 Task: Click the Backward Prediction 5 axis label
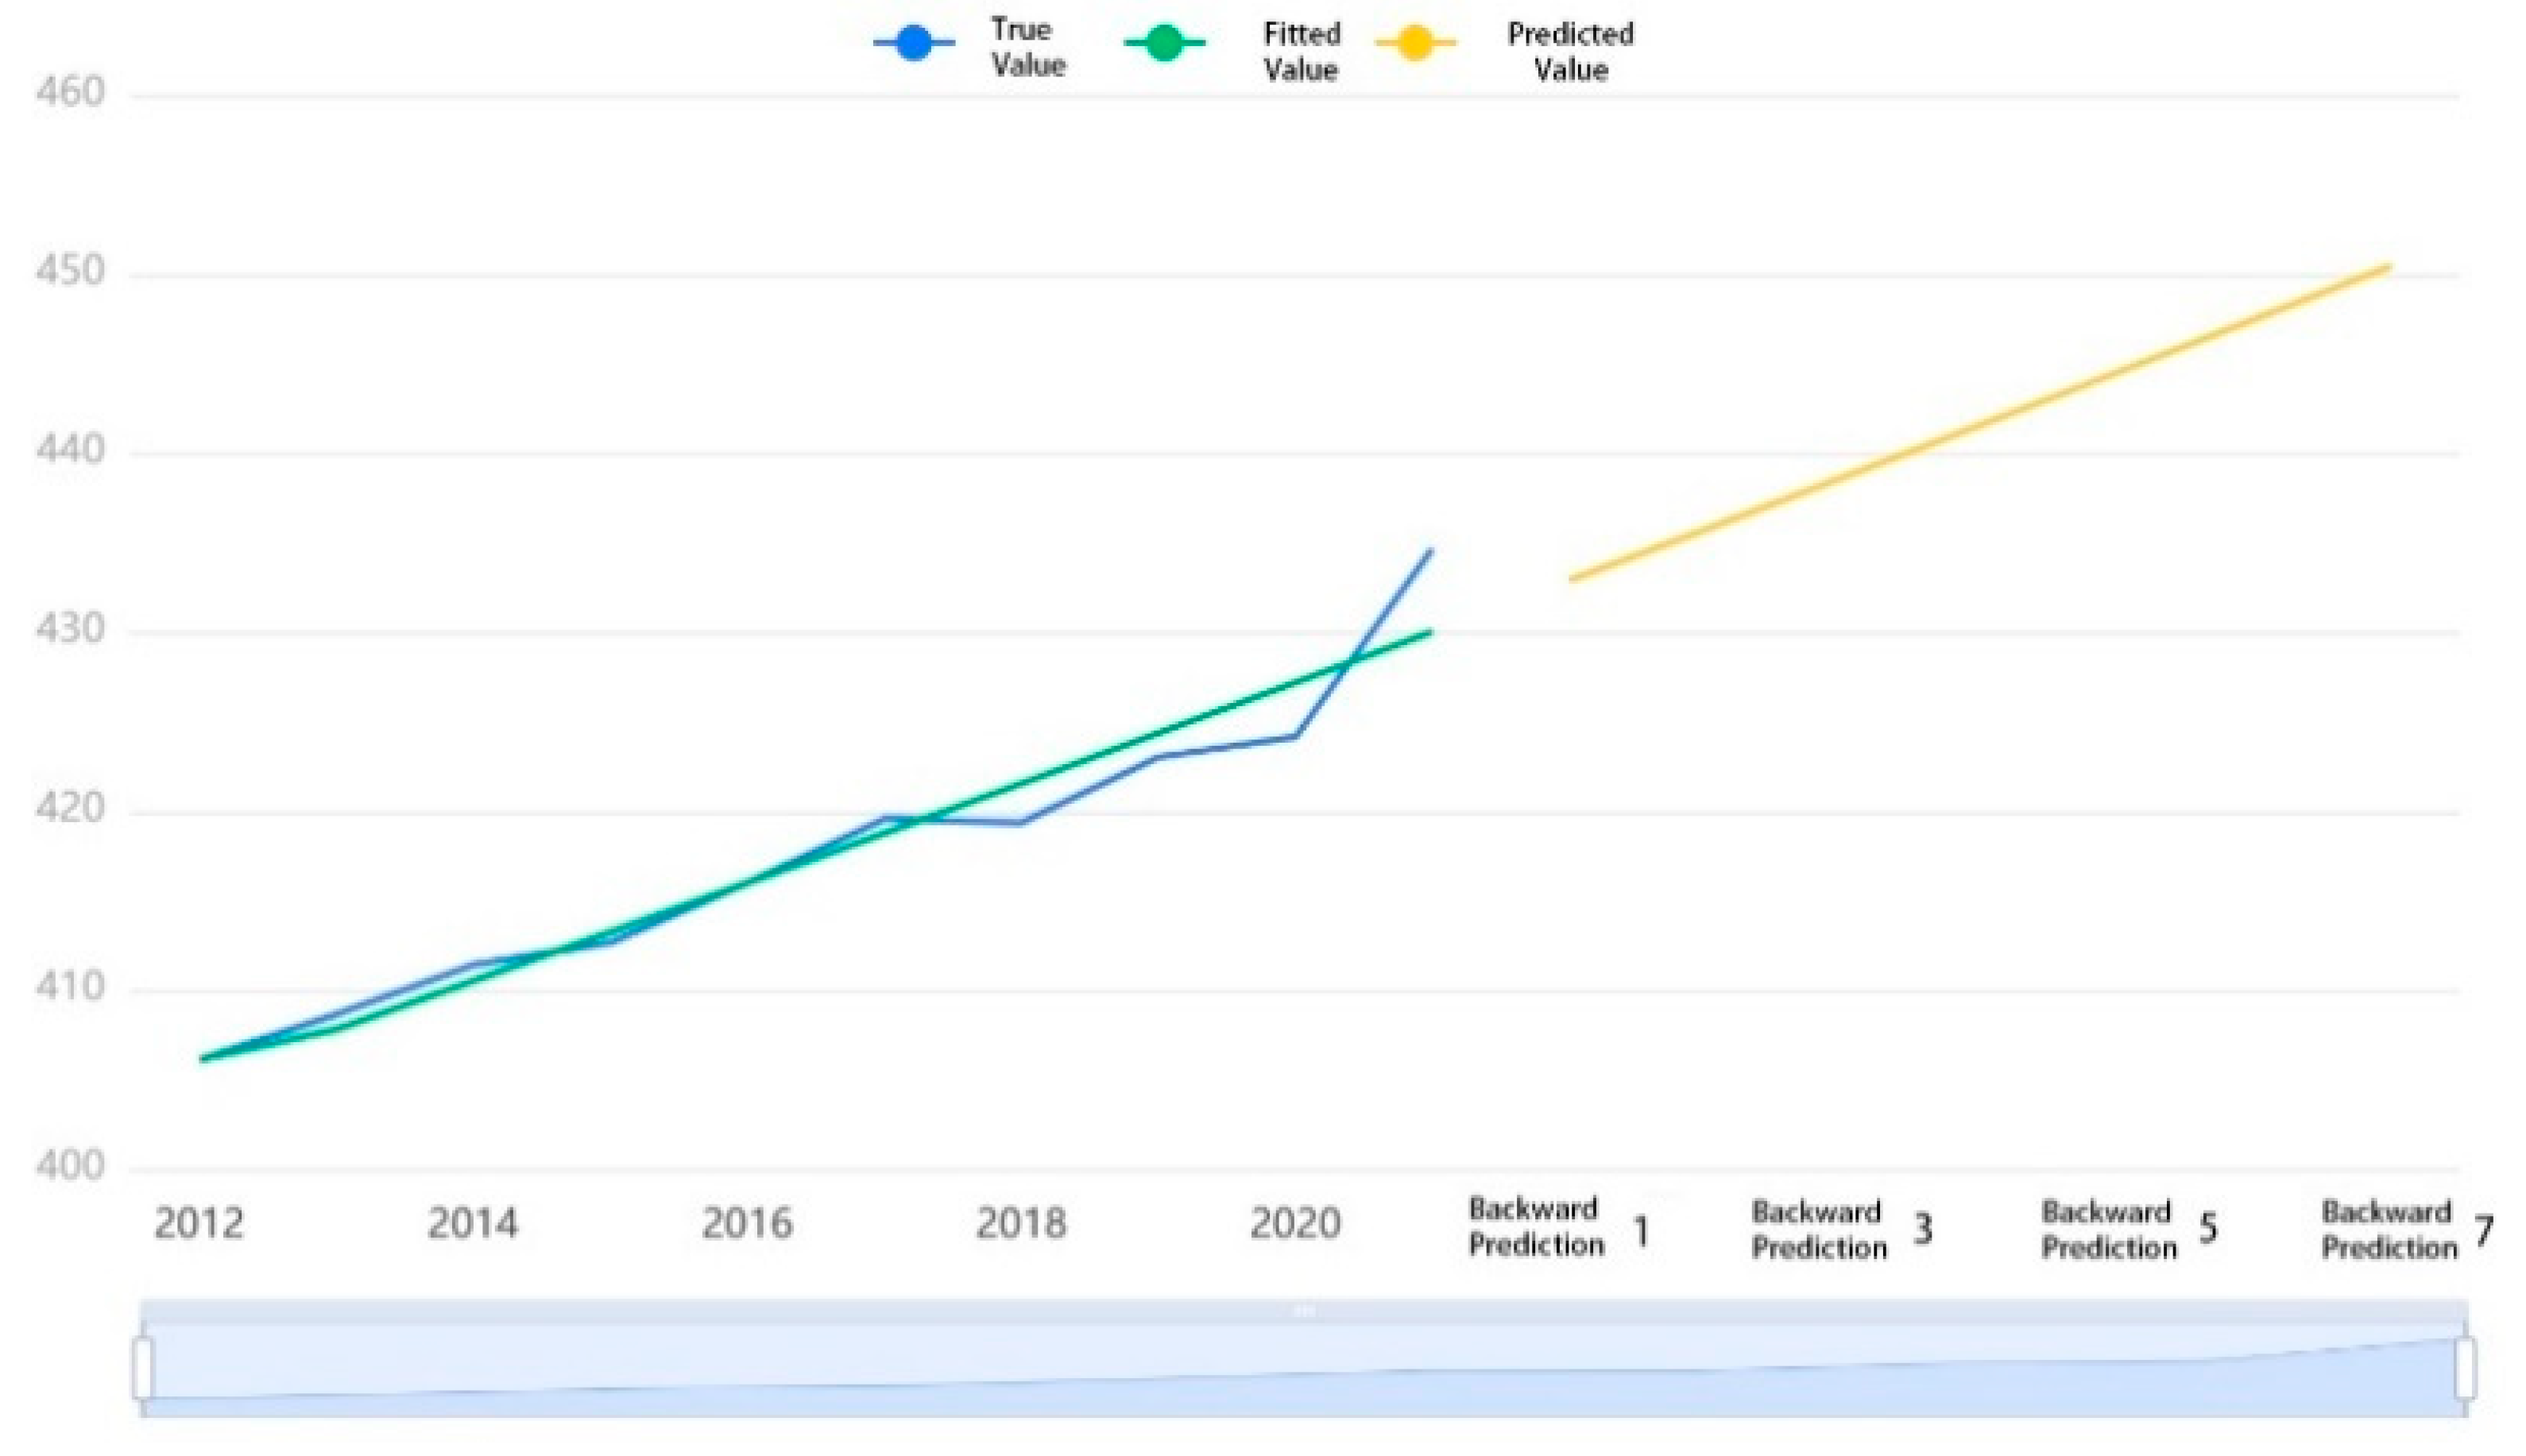coord(2127,1230)
